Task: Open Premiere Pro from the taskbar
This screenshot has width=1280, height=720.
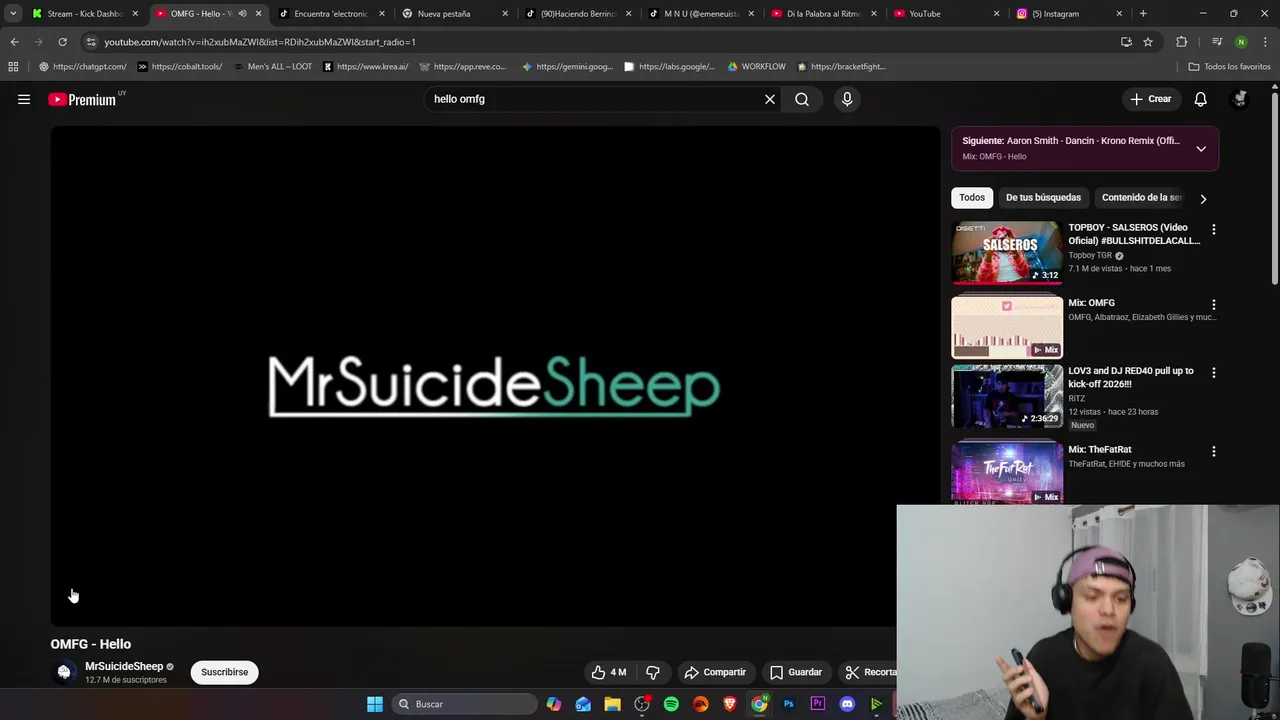Action: [818, 704]
